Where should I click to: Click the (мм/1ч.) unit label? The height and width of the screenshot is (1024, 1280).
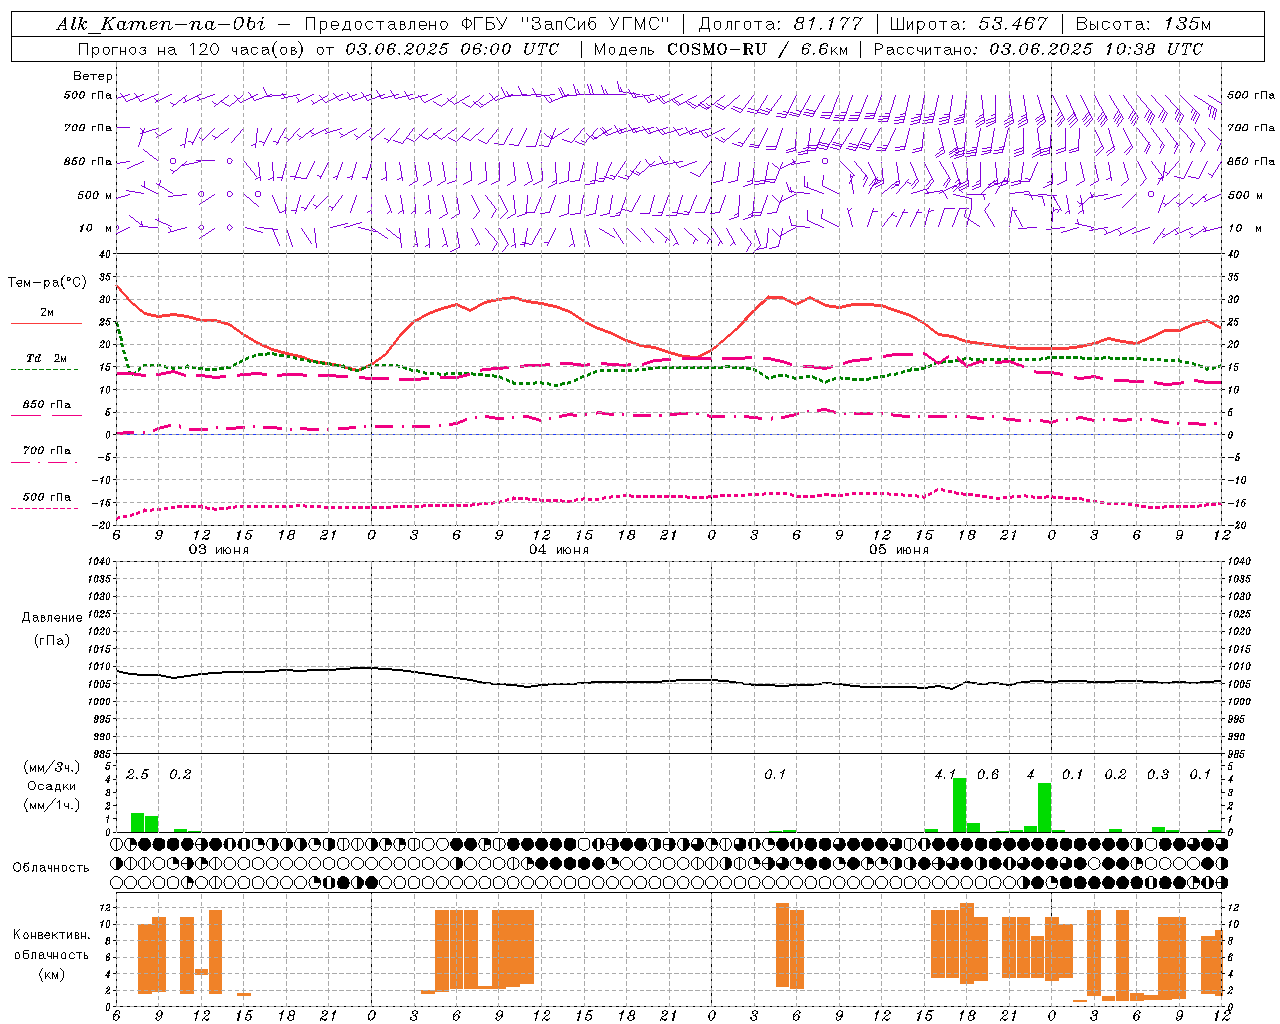tap(52, 805)
